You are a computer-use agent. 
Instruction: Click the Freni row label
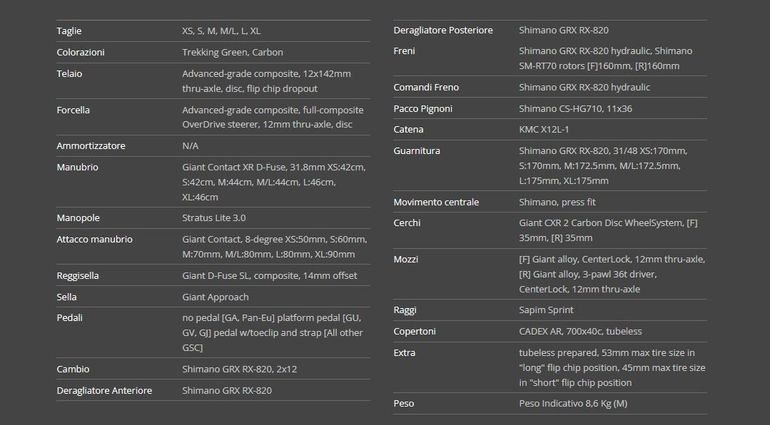[x=404, y=51]
